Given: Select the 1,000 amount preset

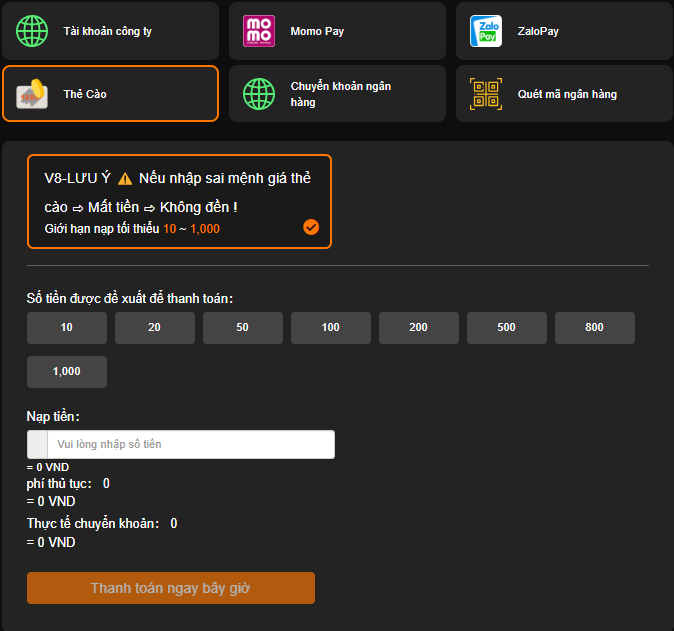Looking at the screenshot, I should click(67, 372).
